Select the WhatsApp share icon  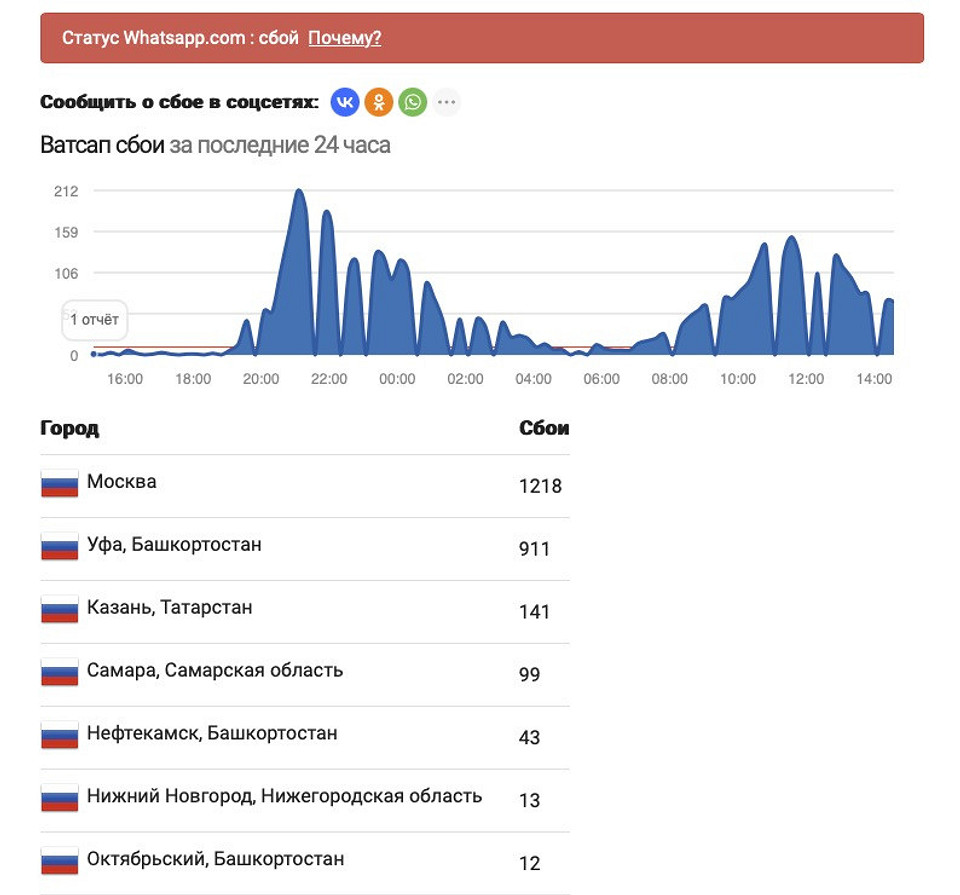pyautogui.click(x=410, y=101)
